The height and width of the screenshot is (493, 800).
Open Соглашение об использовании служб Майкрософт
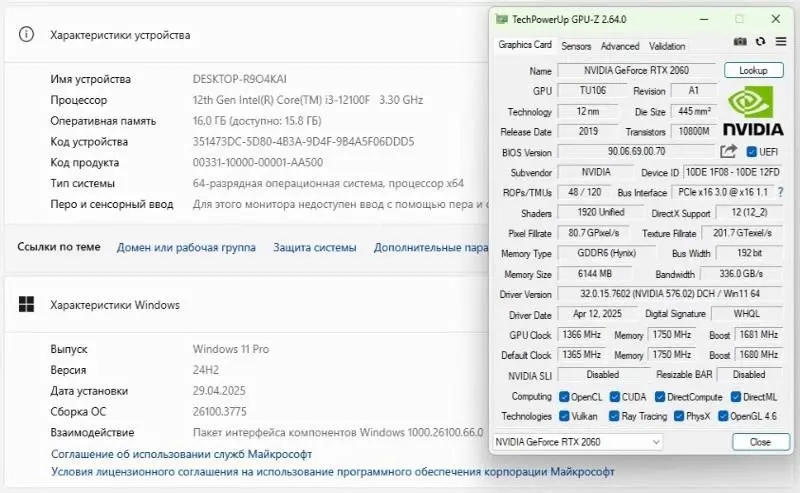click(182, 454)
